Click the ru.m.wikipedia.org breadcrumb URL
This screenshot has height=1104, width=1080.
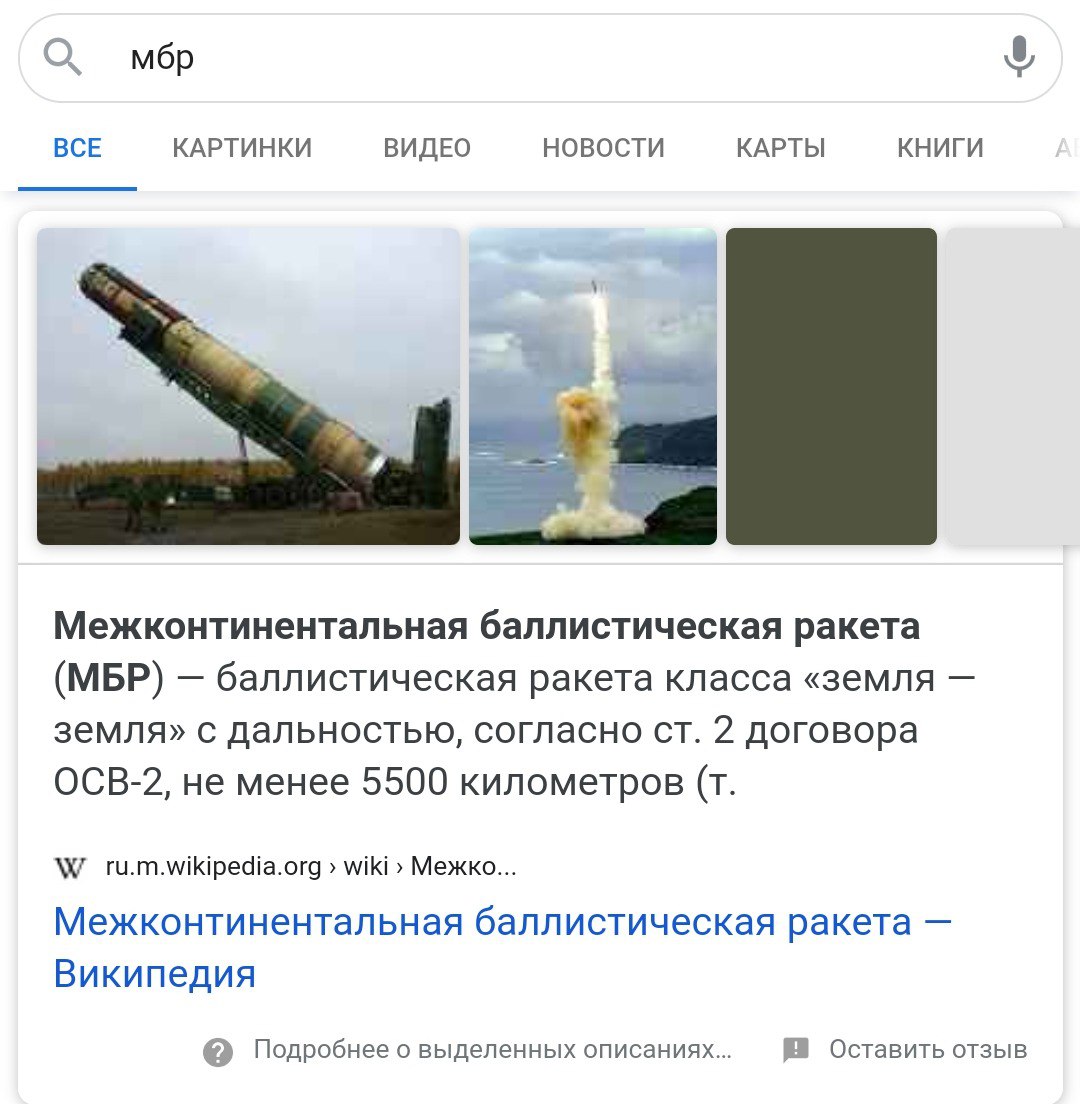[311, 866]
